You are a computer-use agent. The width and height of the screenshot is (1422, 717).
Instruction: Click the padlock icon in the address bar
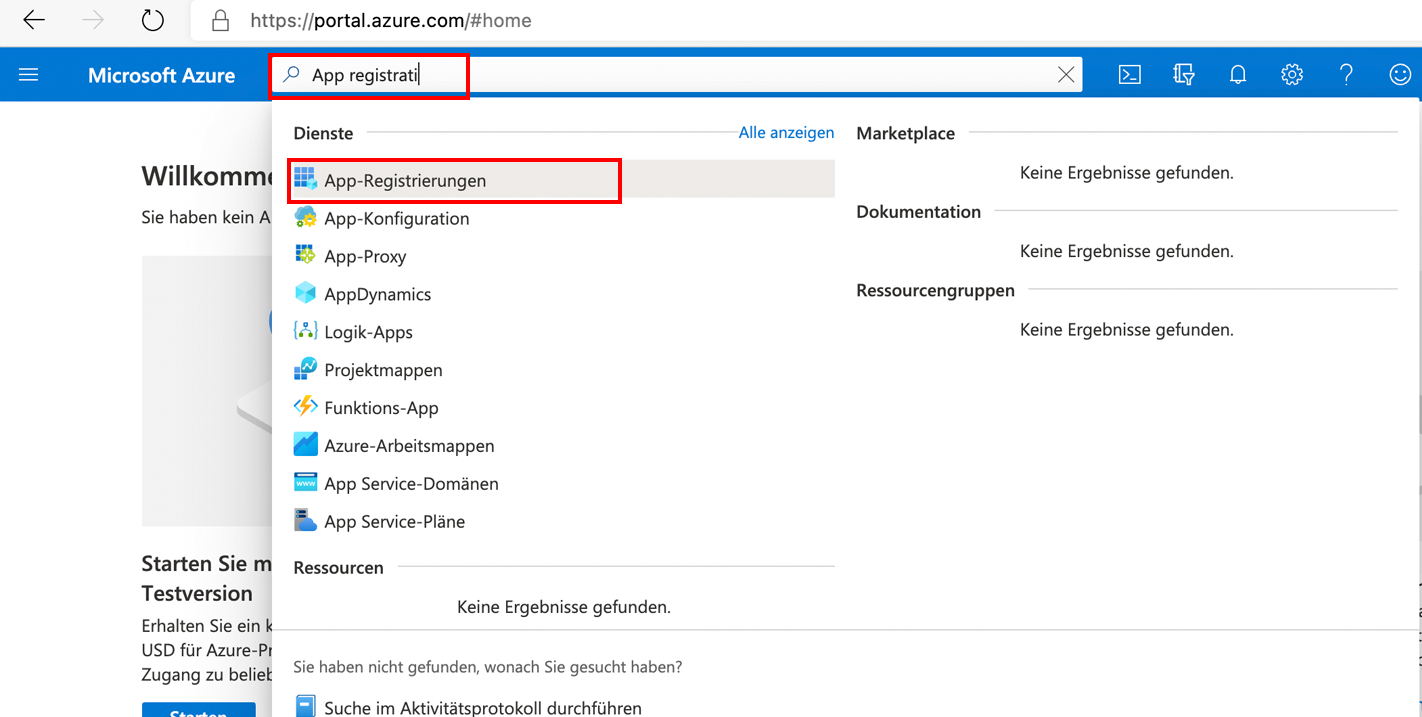click(x=220, y=20)
